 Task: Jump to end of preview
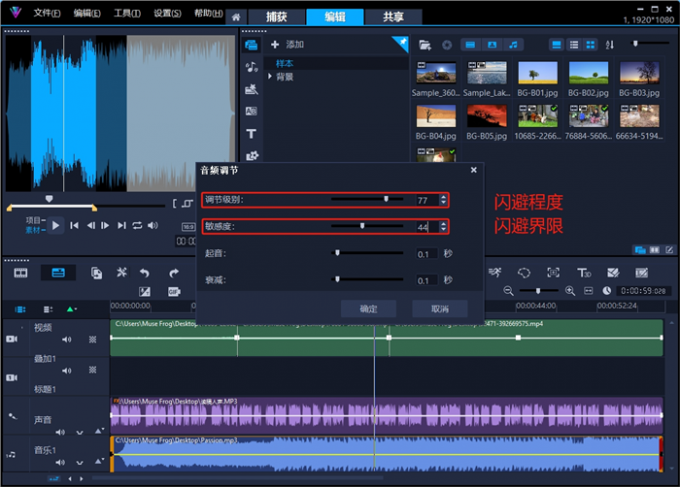[122, 226]
